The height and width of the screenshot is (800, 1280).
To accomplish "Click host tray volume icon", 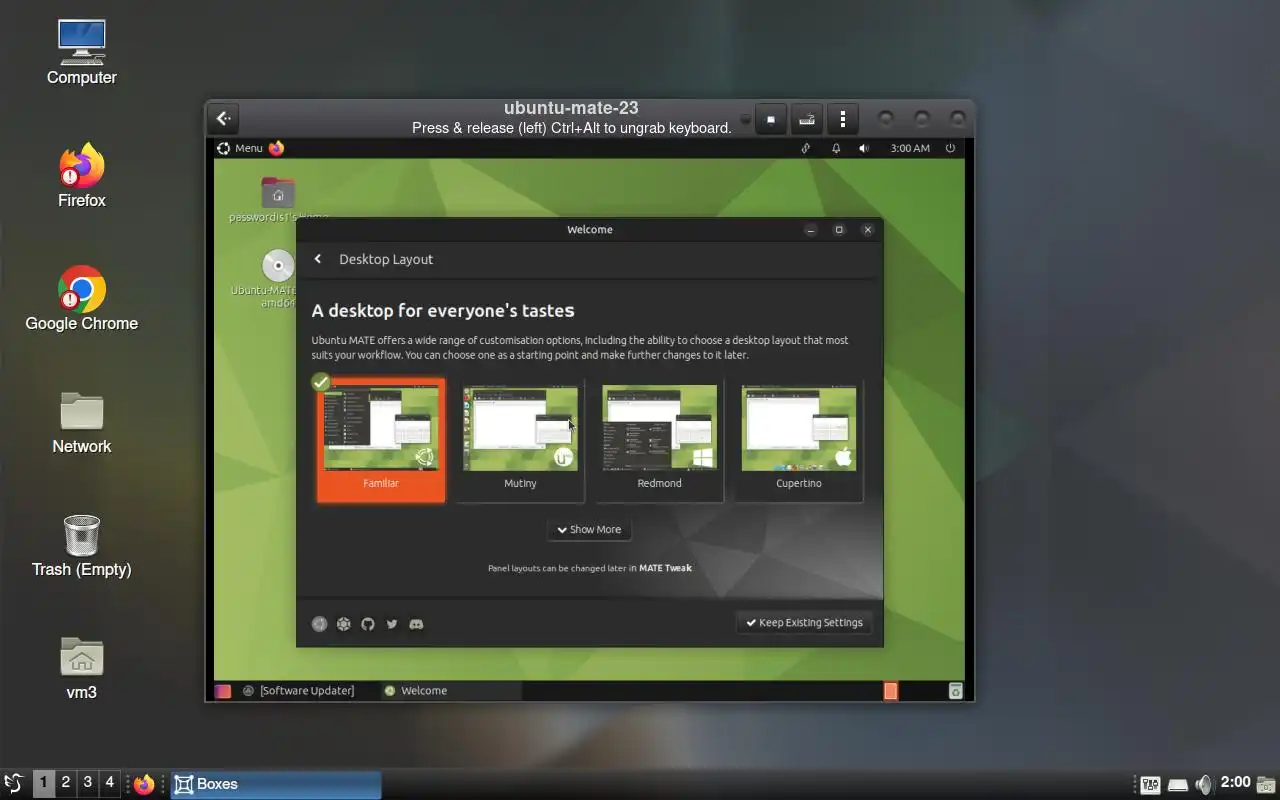I will coord(1204,785).
